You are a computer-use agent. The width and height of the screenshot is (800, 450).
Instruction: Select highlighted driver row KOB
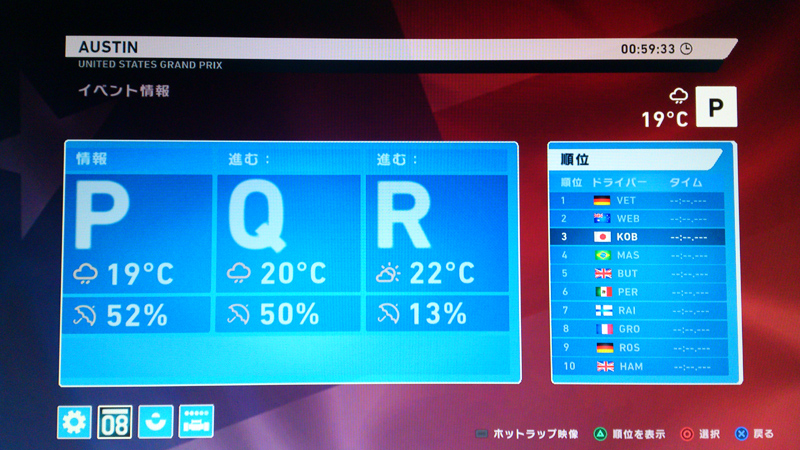638,237
